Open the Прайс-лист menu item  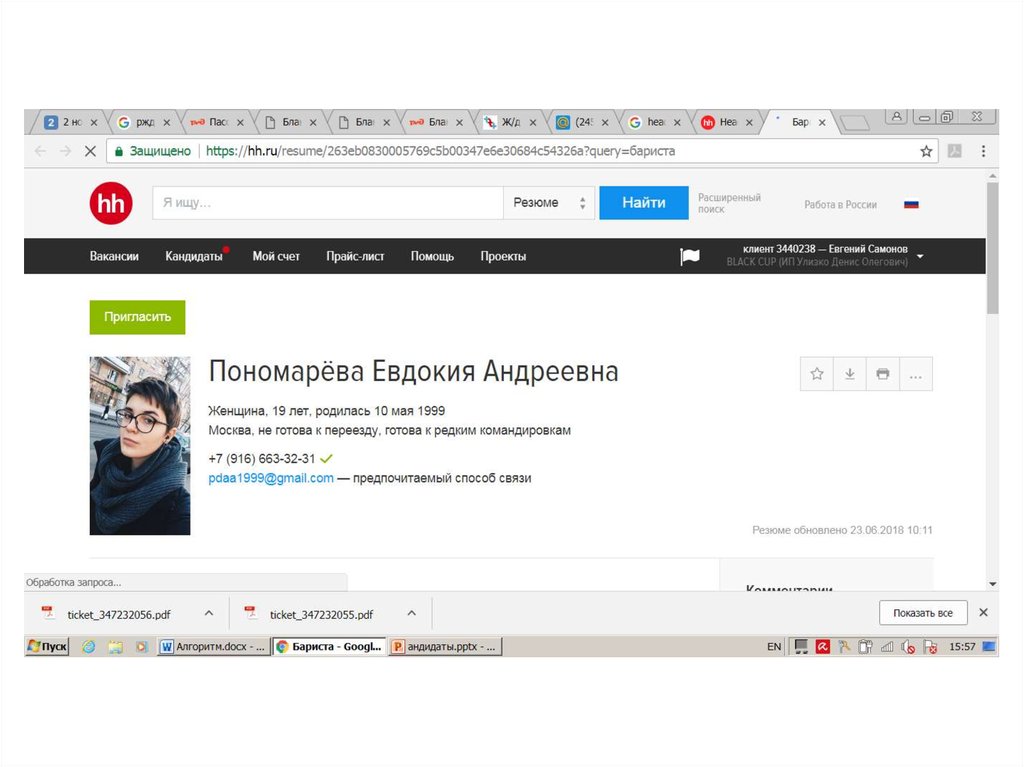coord(355,256)
